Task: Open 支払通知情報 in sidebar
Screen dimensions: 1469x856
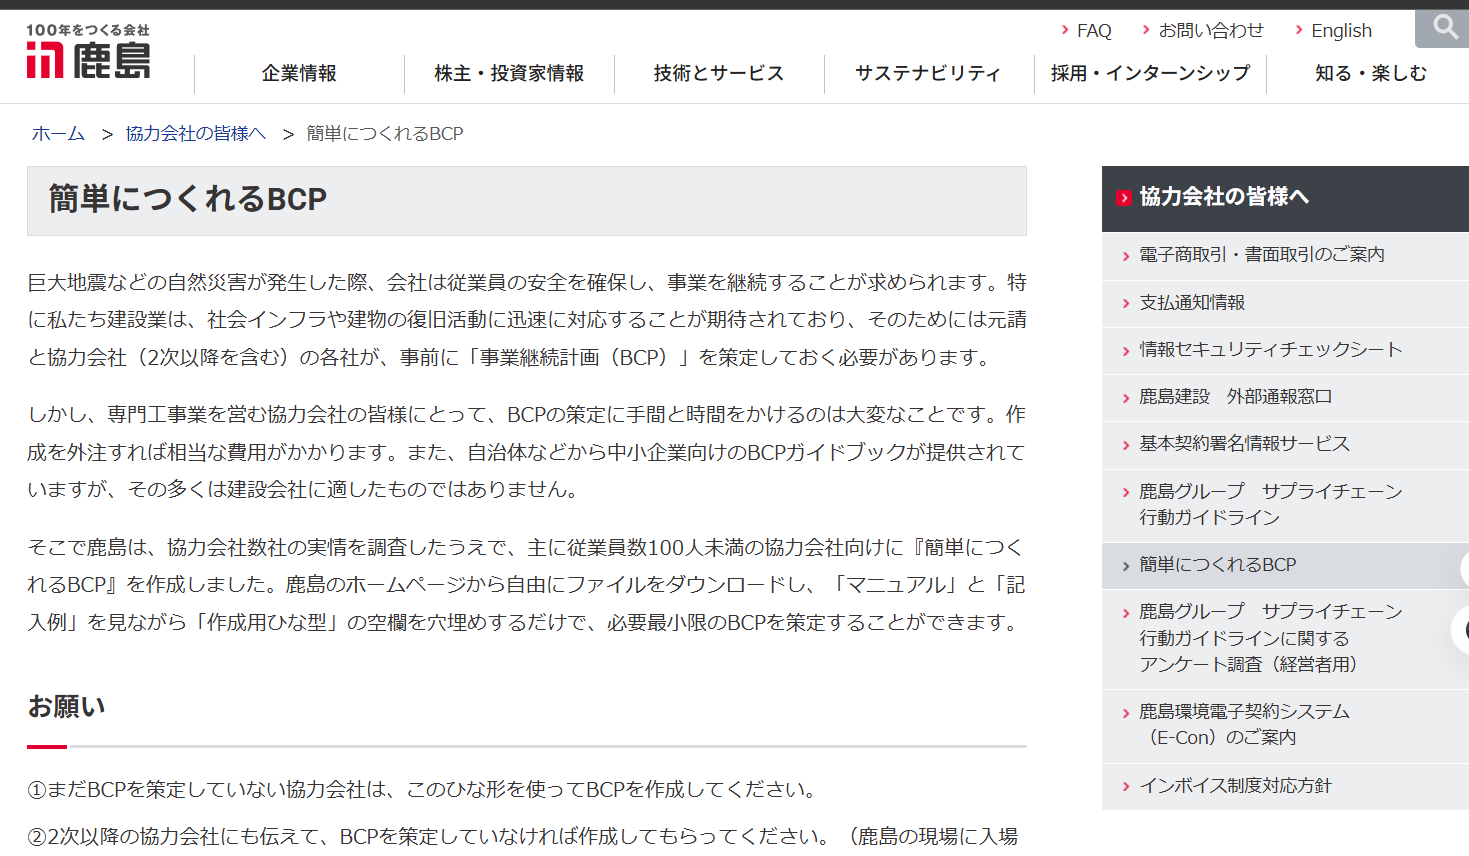Action: pos(1285,303)
